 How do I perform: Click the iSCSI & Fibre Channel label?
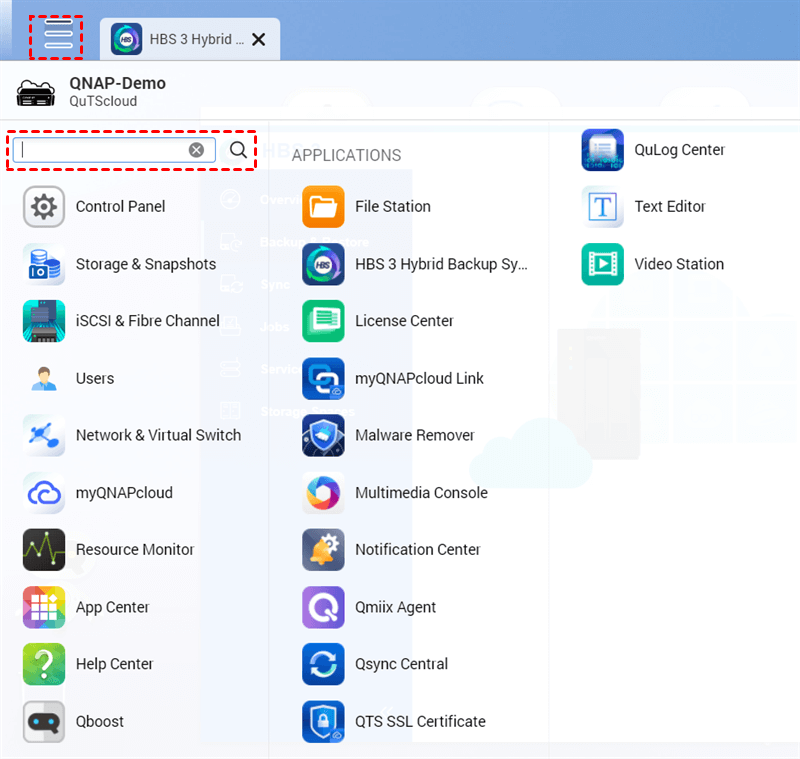(148, 321)
